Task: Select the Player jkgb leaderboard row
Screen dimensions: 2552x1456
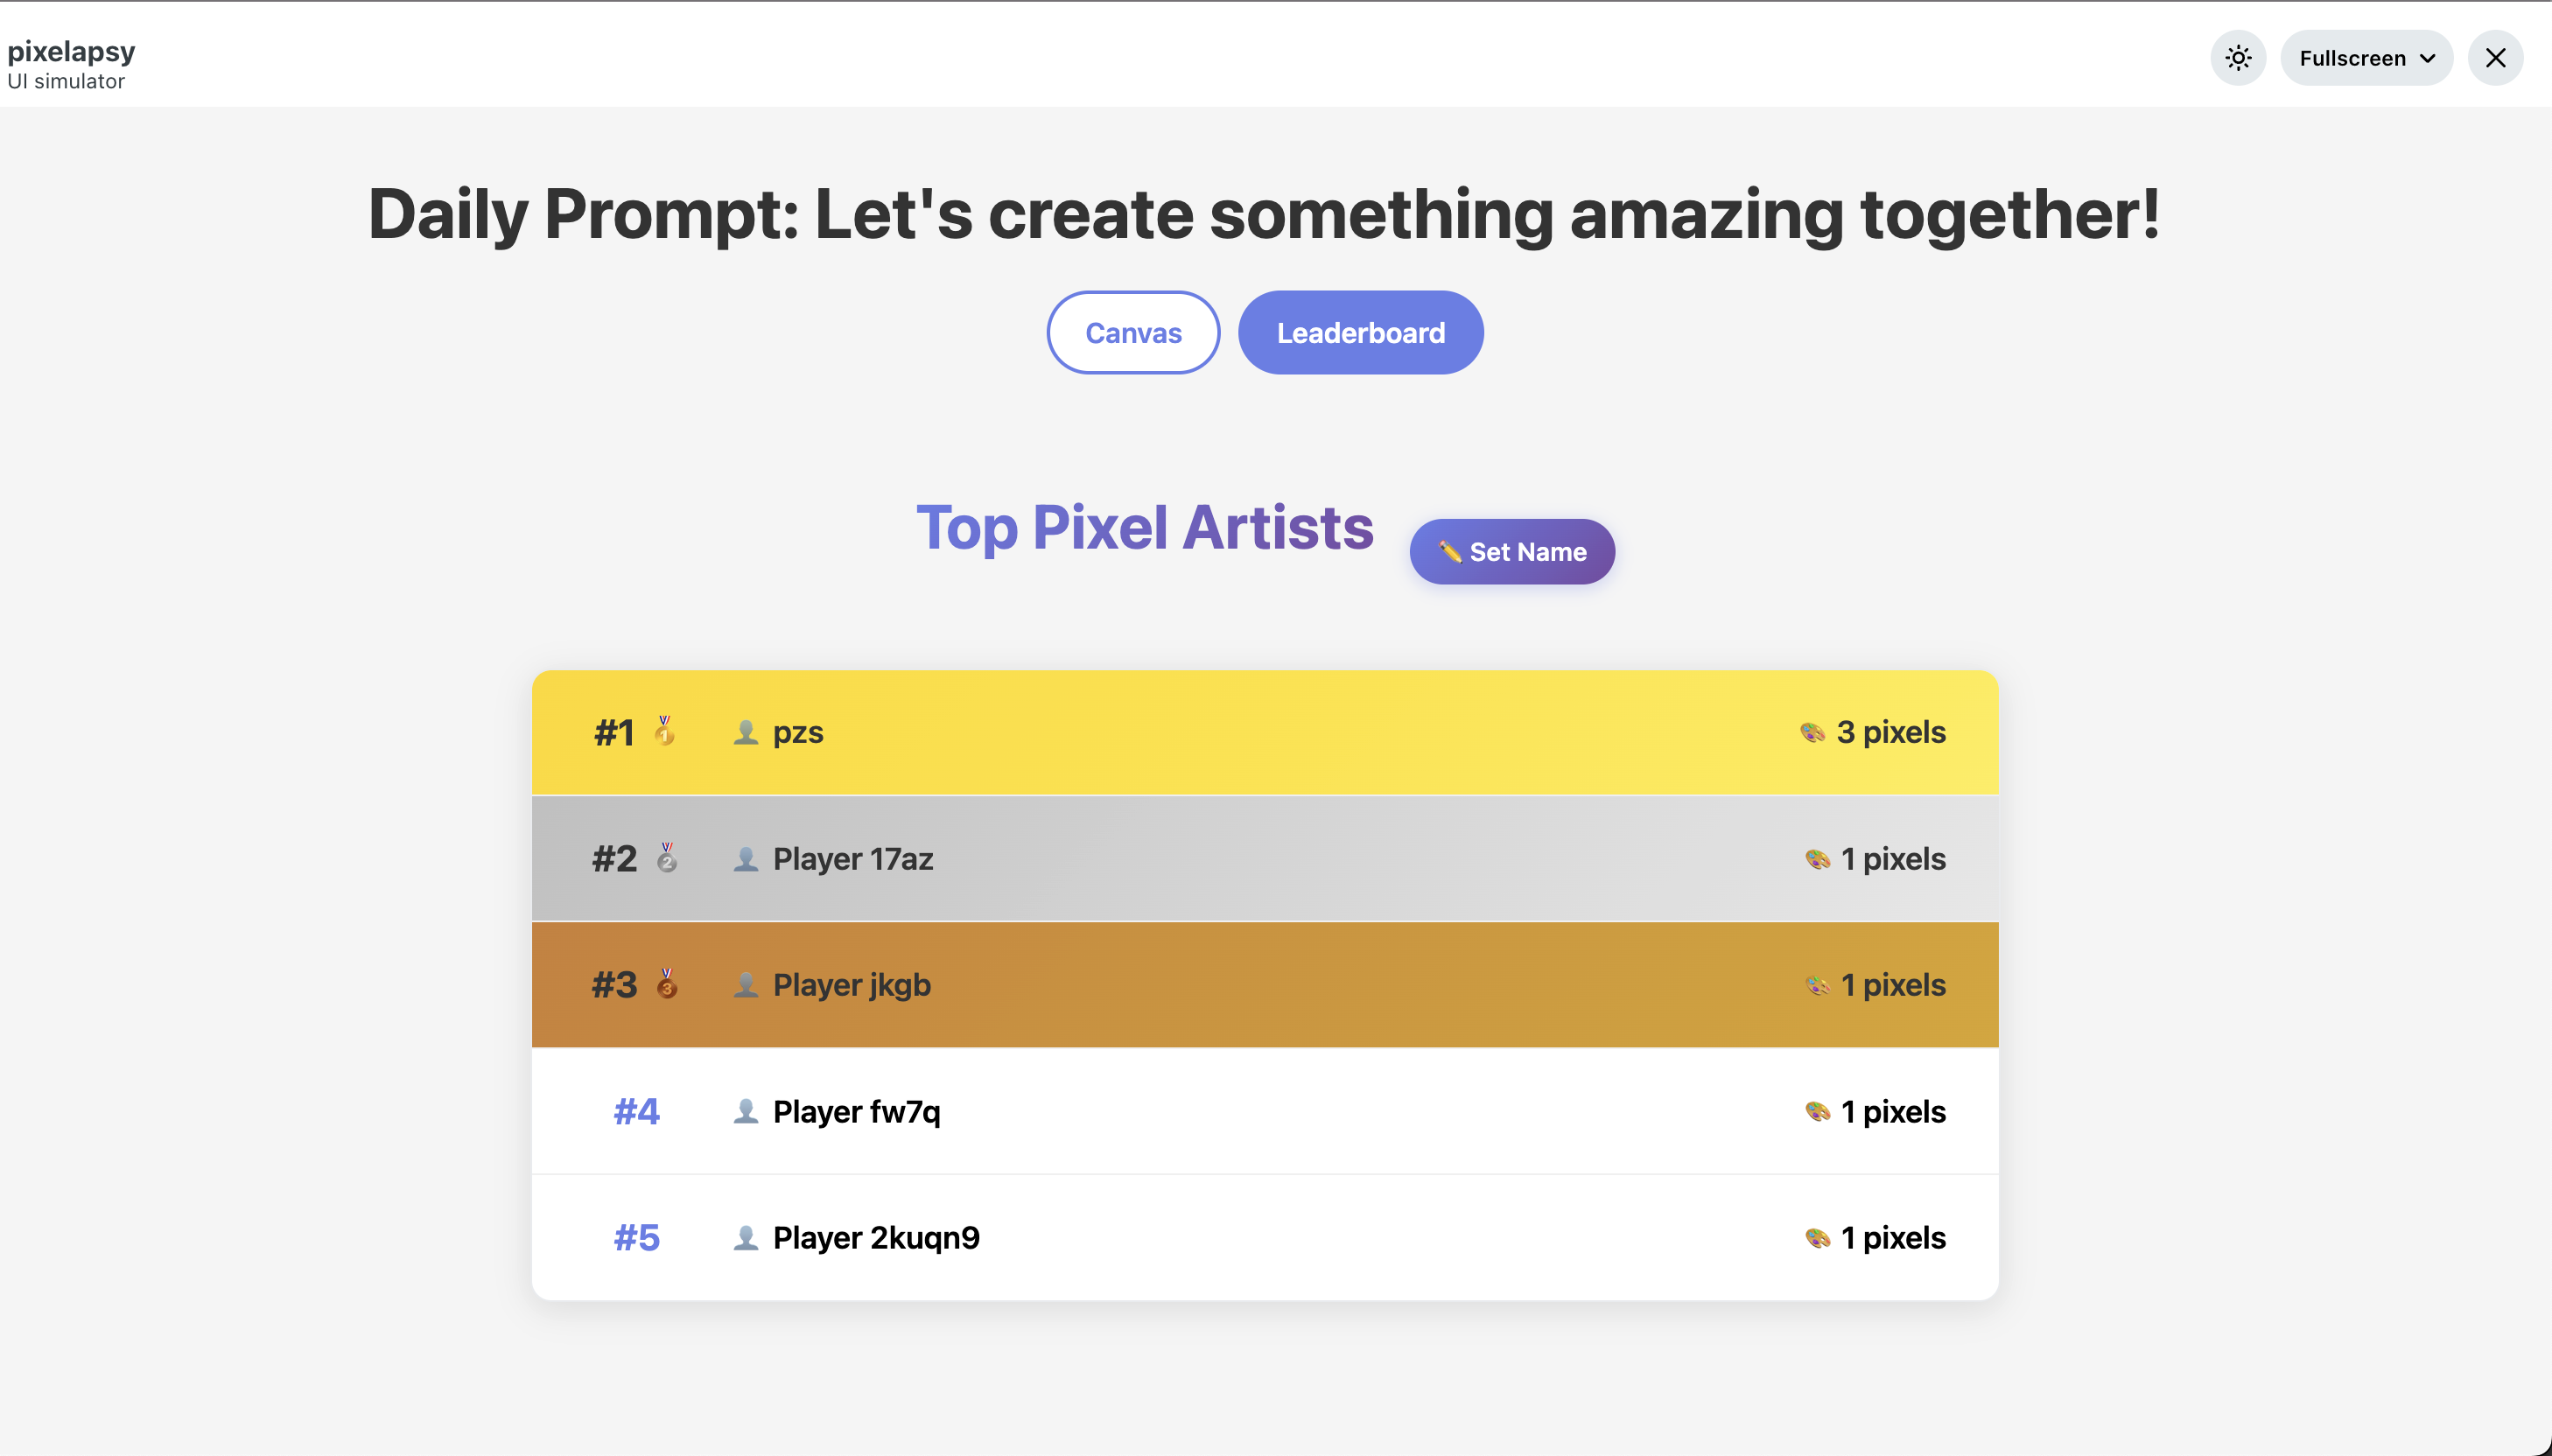Action: [1264, 985]
